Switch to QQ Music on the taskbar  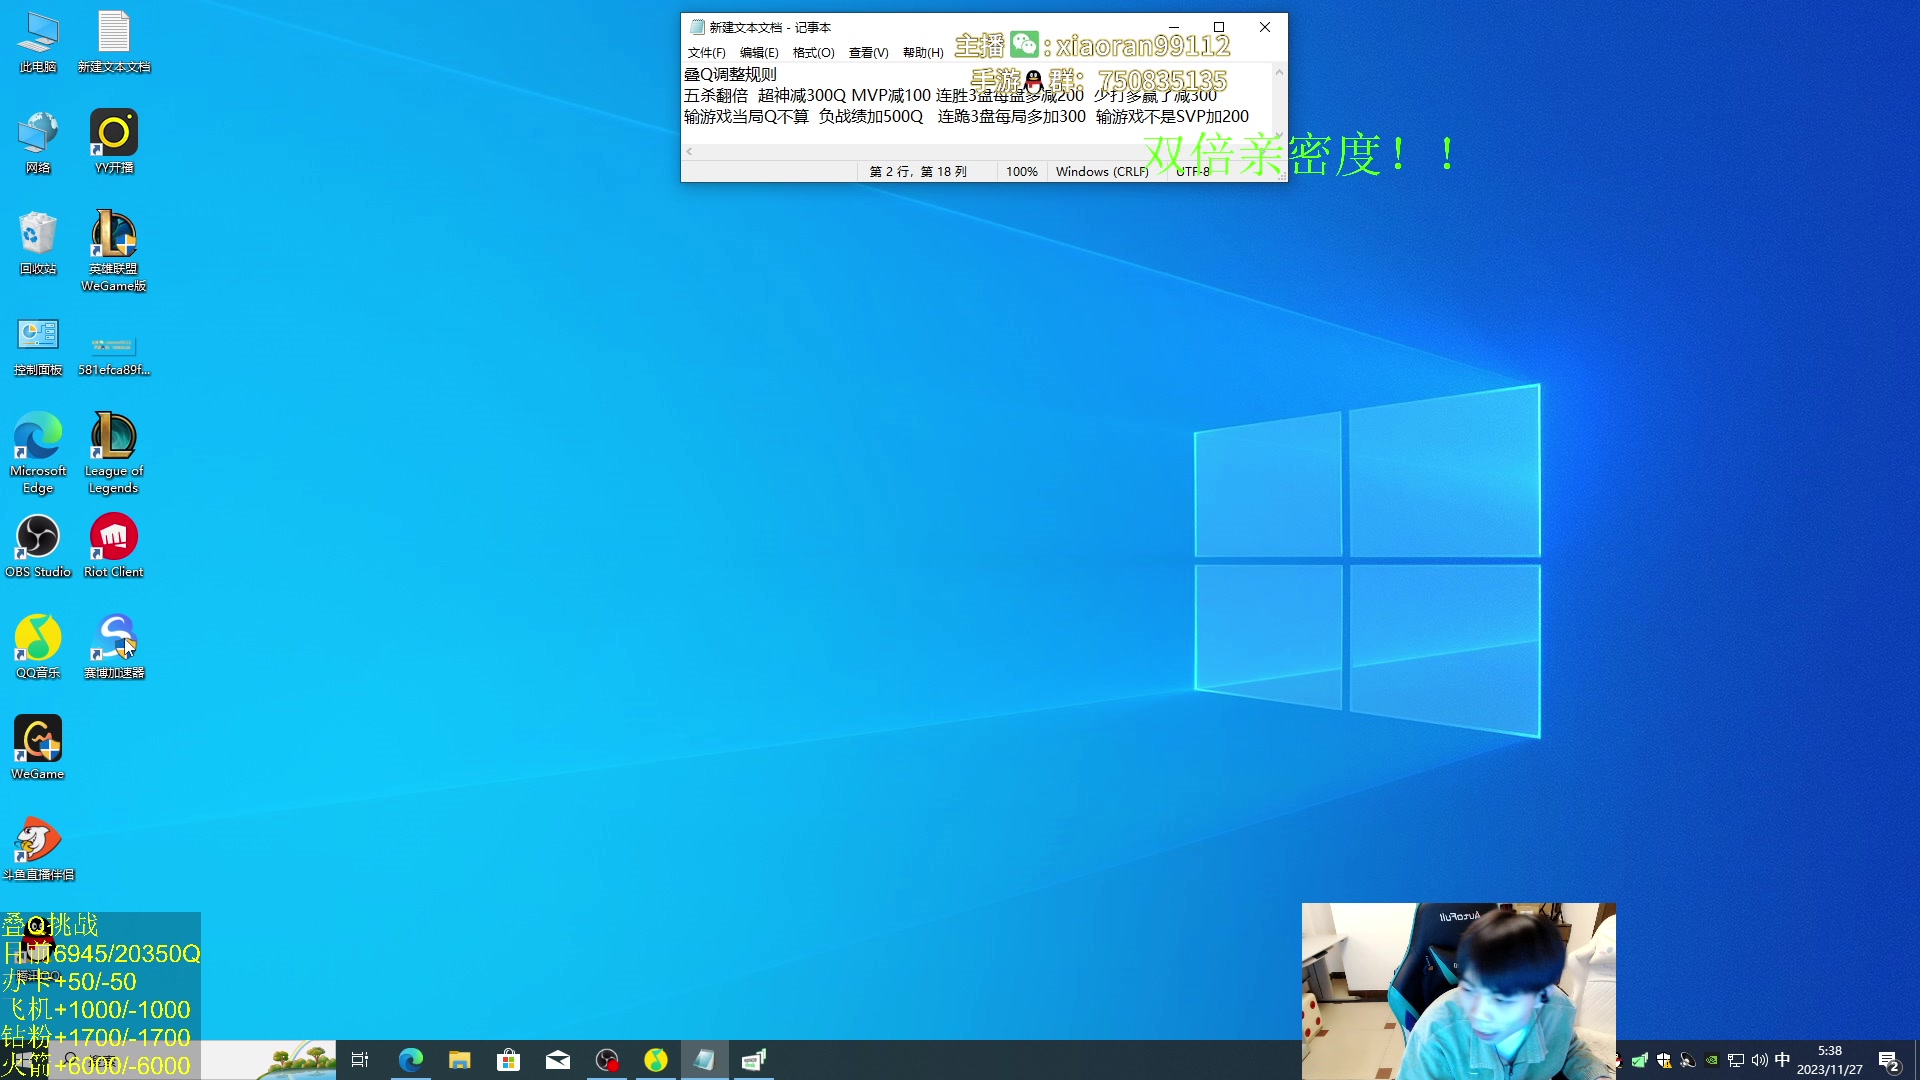click(655, 1060)
